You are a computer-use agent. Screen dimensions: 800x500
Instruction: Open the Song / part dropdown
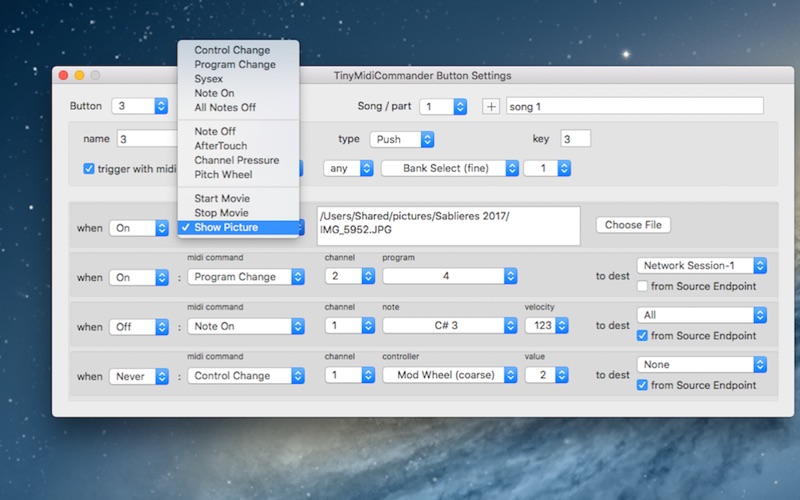pyautogui.click(x=443, y=106)
